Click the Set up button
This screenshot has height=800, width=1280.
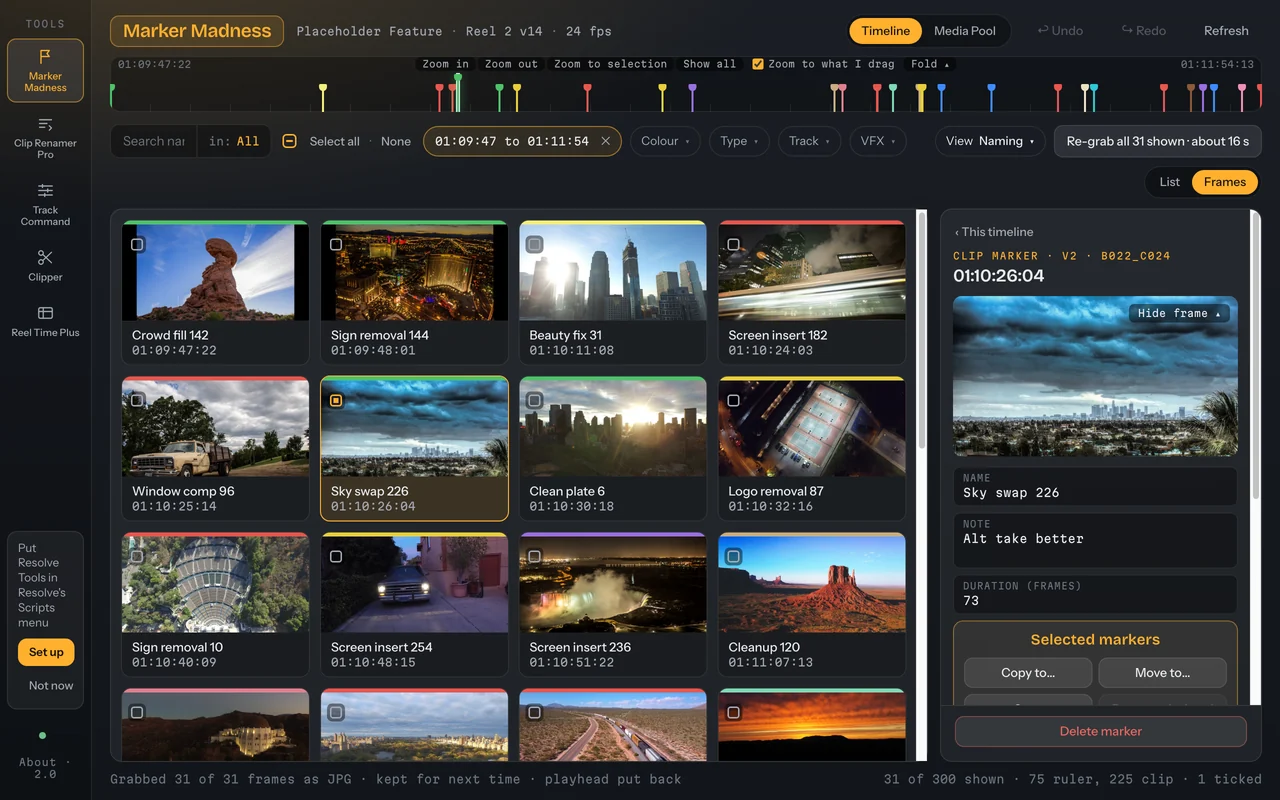[x=46, y=652]
